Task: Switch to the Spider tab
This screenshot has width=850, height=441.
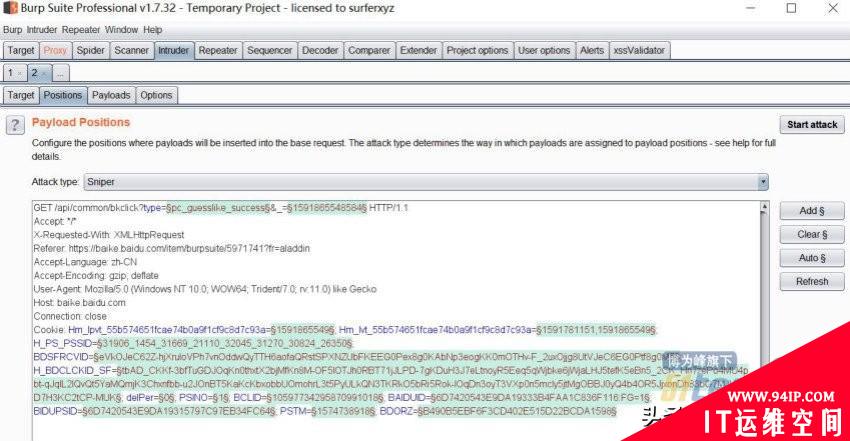Action: click(x=90, y=50)
